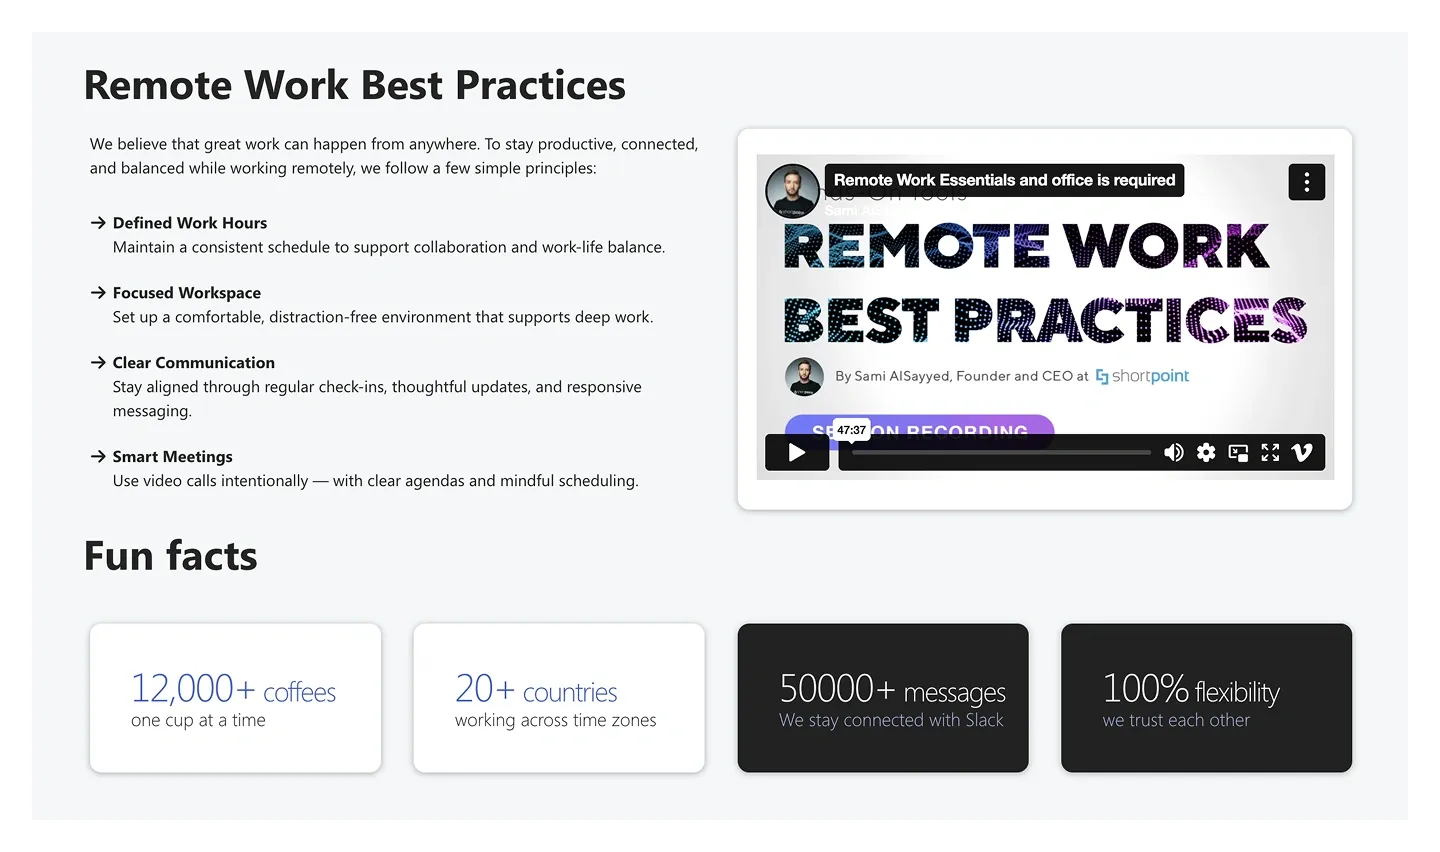This screenshot has width=1440, height=852.
Task: Select the '12,000+ coffees' fun fact card
Action: [235, 698]
